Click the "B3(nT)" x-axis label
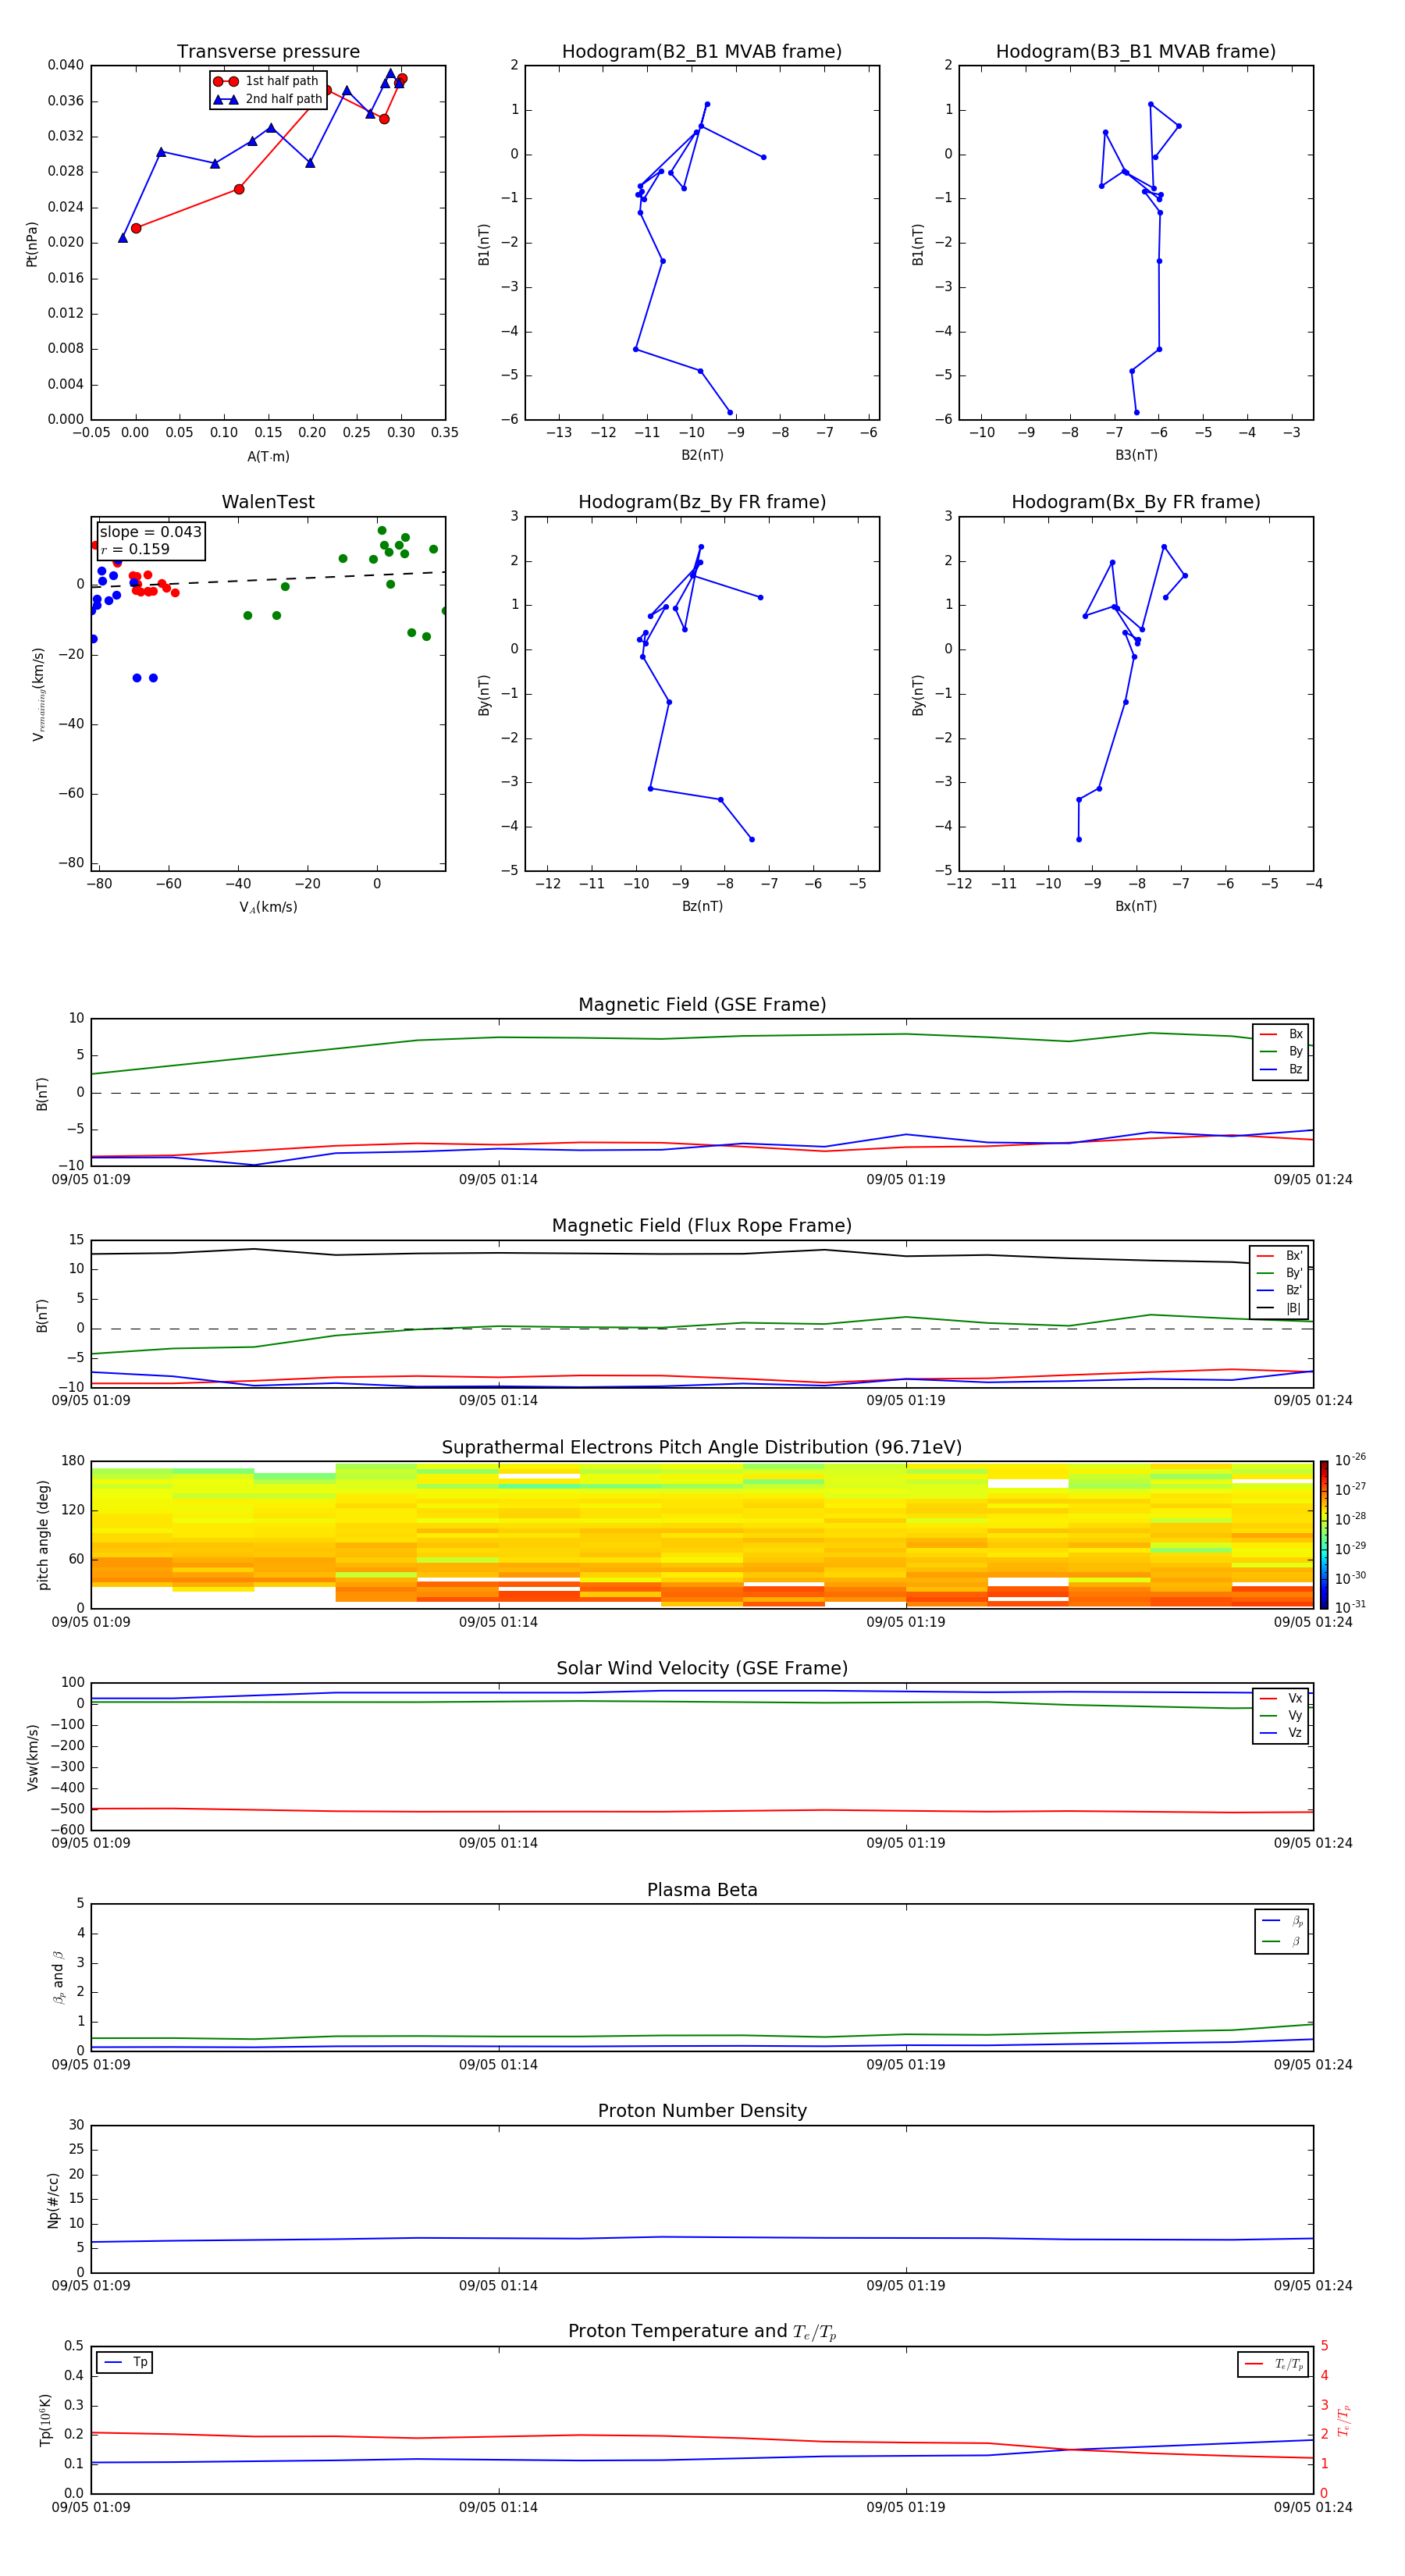The image size is (1405, 2576). click(x=1136, y=455)
